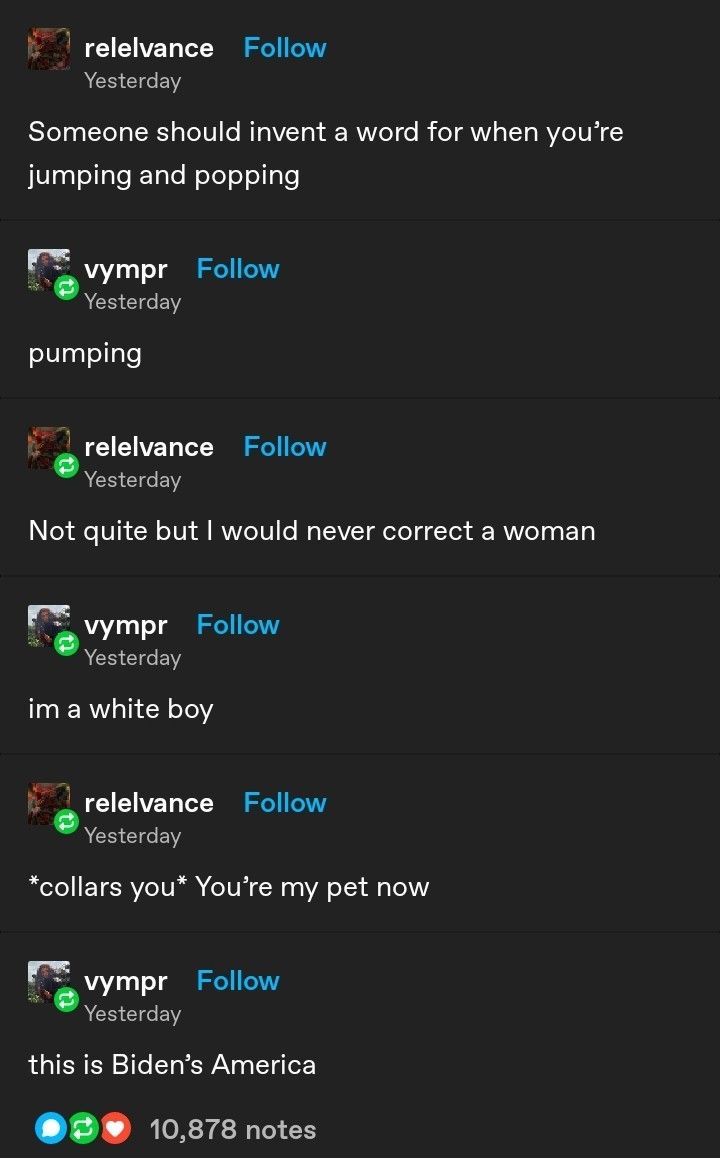
Task: Click reblog badge on 'Biden's America' post avatar
Action: click(x=66, y=1000)
